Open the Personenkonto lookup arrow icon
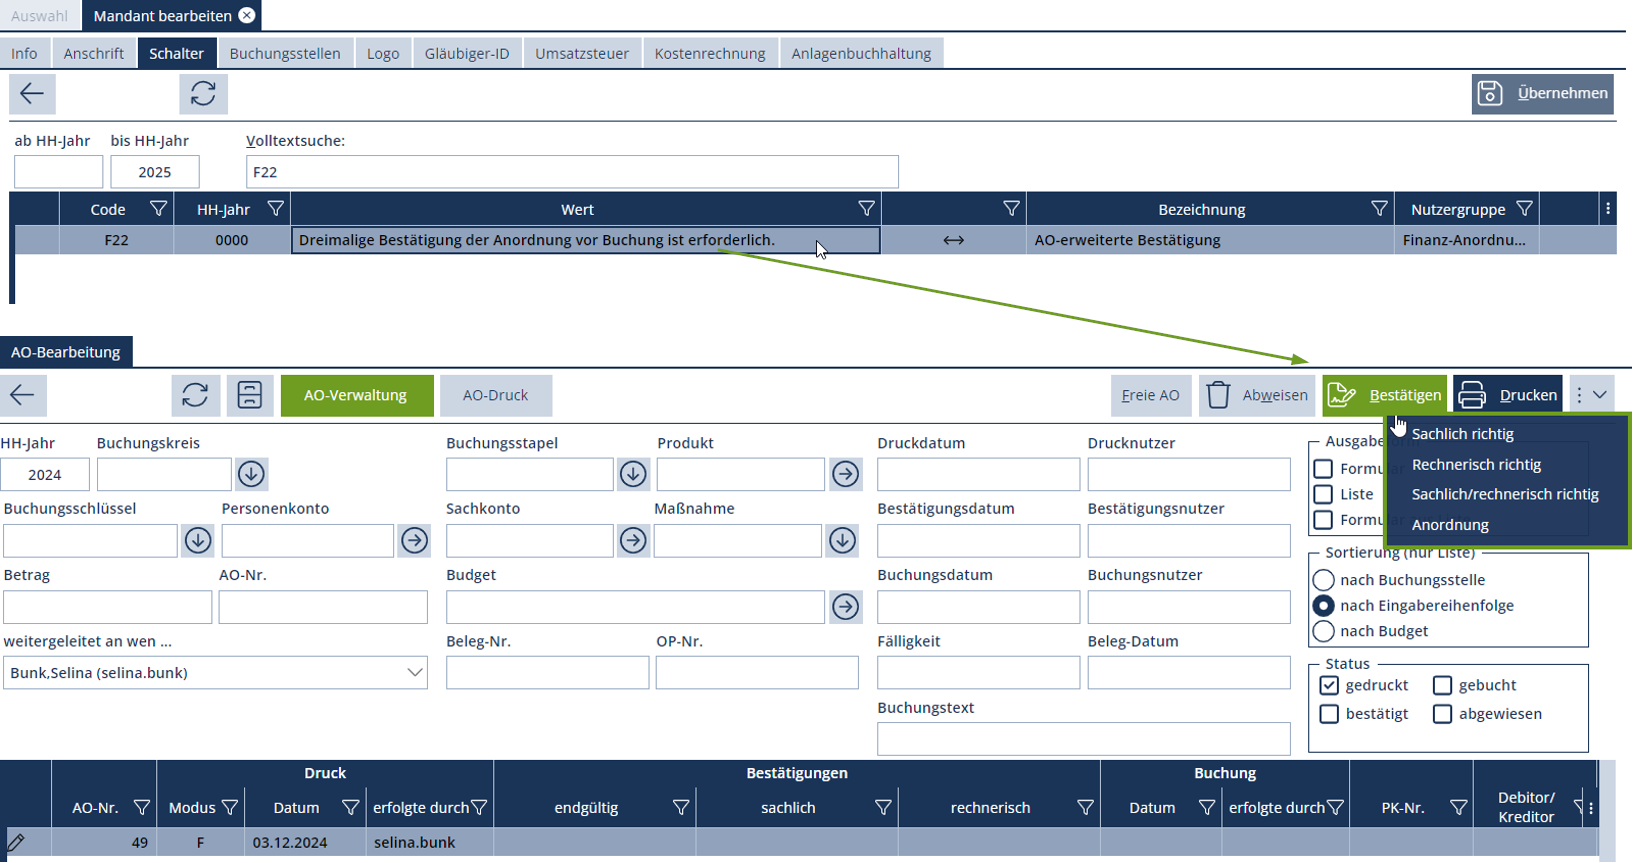The height and width of the screenshot is (863, 1639). pyautogui.click(x=414, y=541)
